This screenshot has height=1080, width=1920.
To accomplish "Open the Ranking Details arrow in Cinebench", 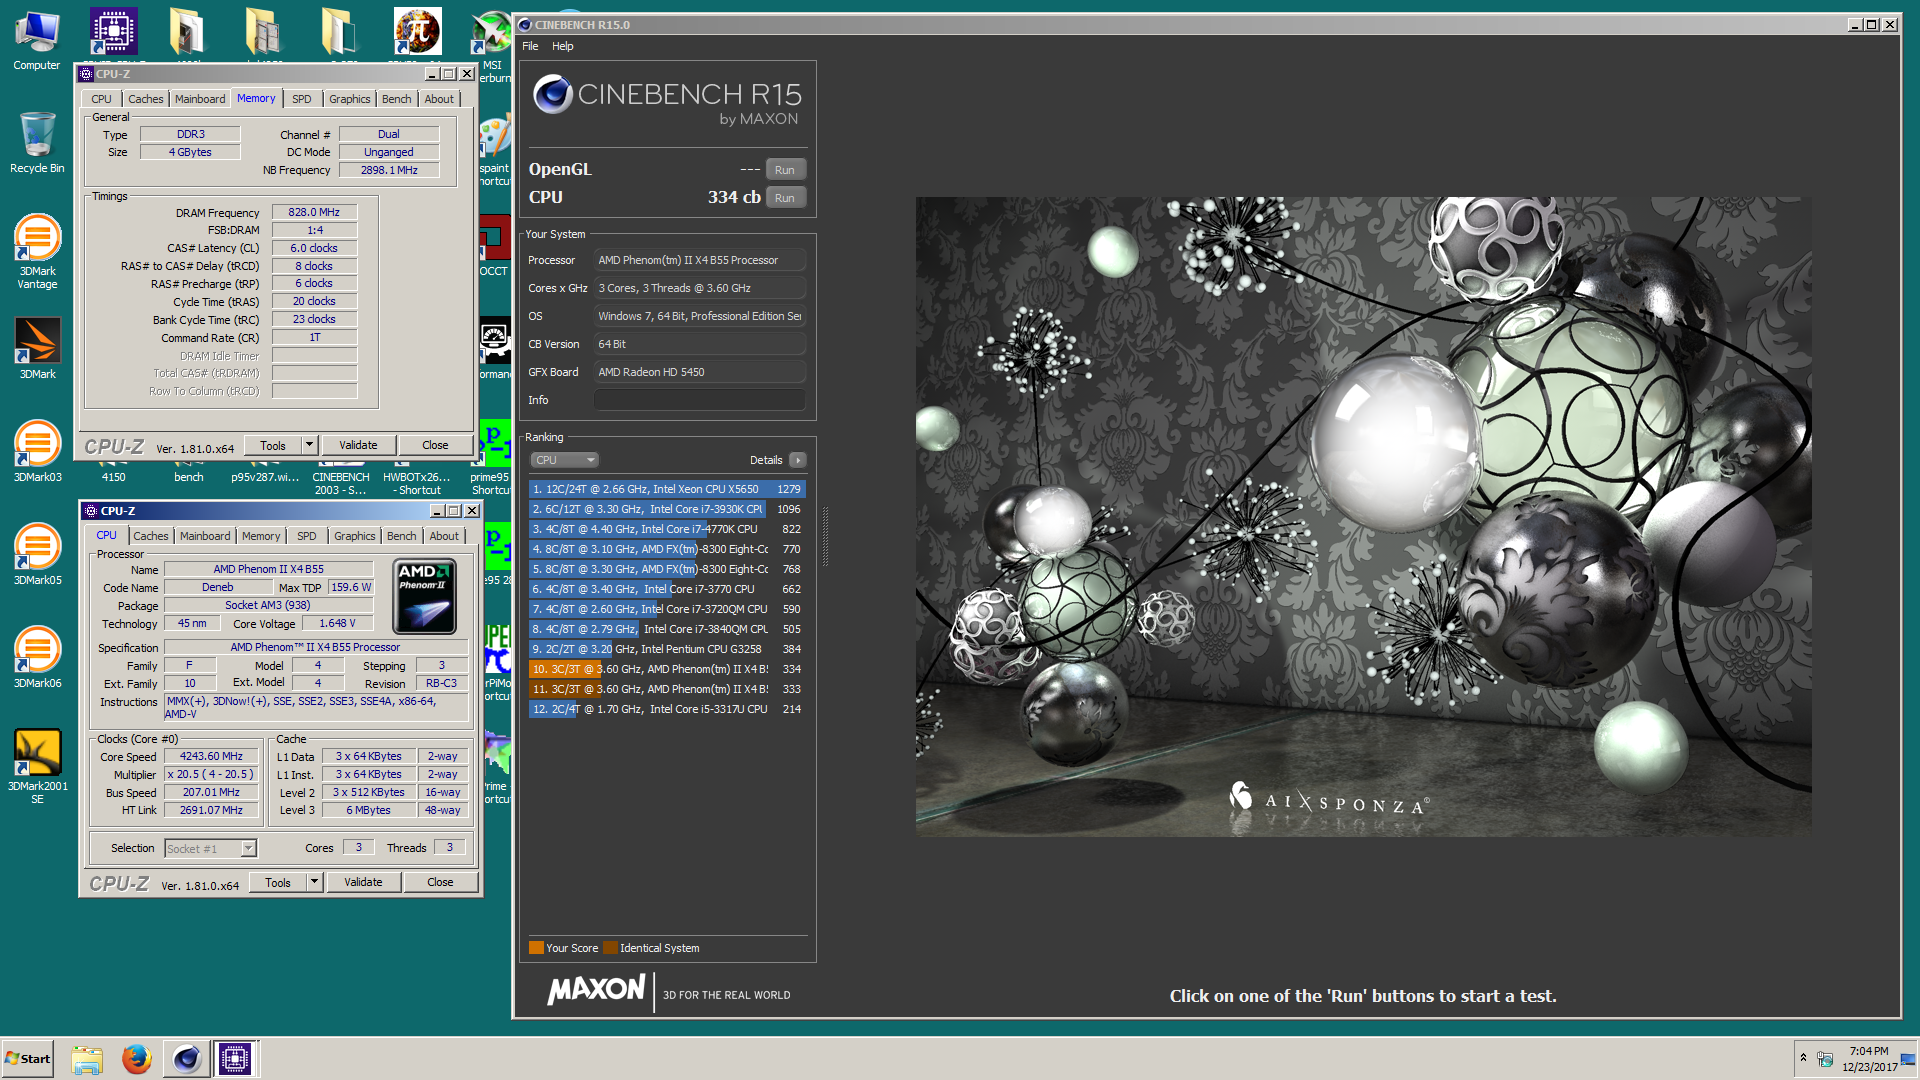I will [x=797, y=460].
